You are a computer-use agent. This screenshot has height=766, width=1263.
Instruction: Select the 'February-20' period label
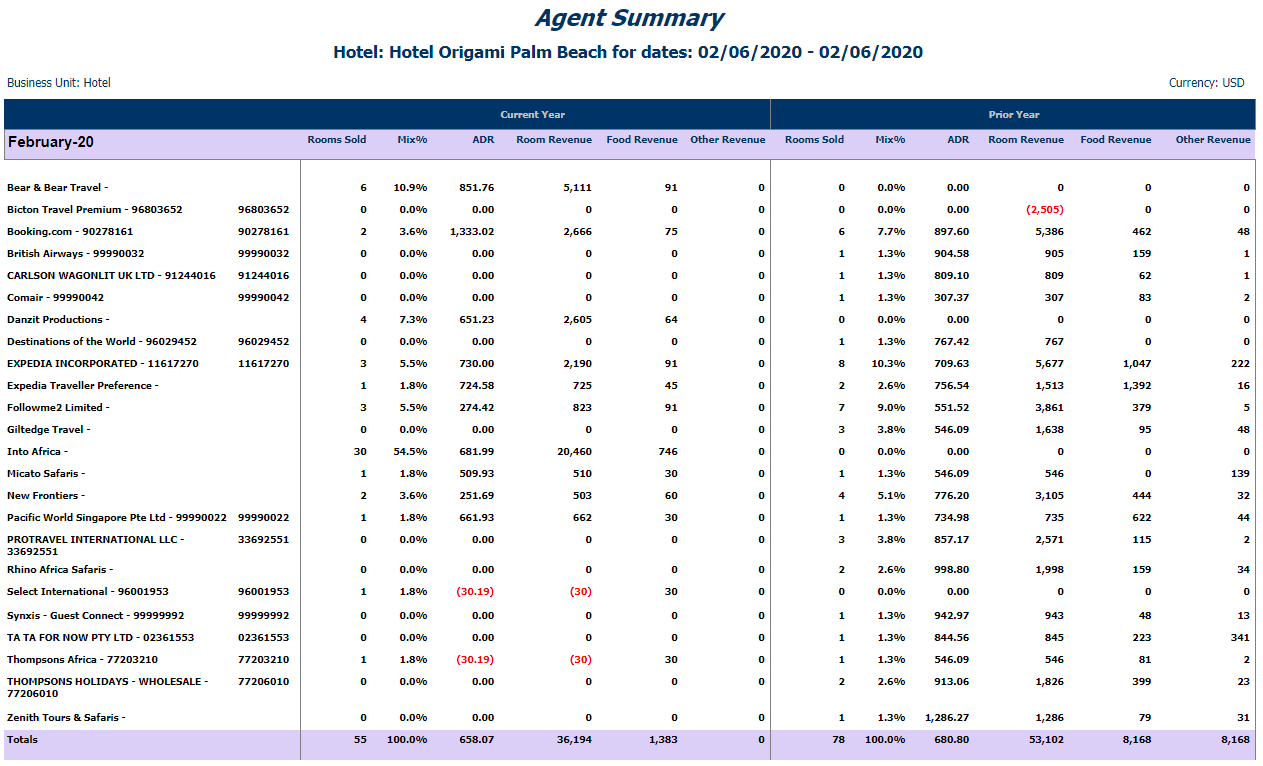click(x=51, y=142)
